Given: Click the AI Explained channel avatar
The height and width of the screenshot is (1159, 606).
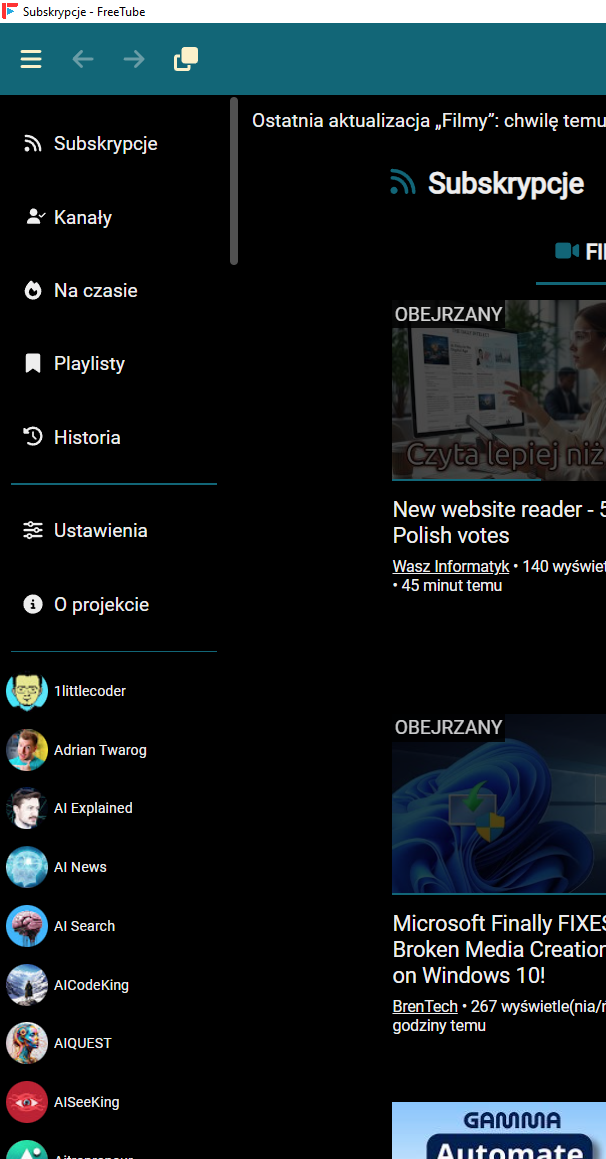Looking at the screenshot, I should click(x=27, y=809).
